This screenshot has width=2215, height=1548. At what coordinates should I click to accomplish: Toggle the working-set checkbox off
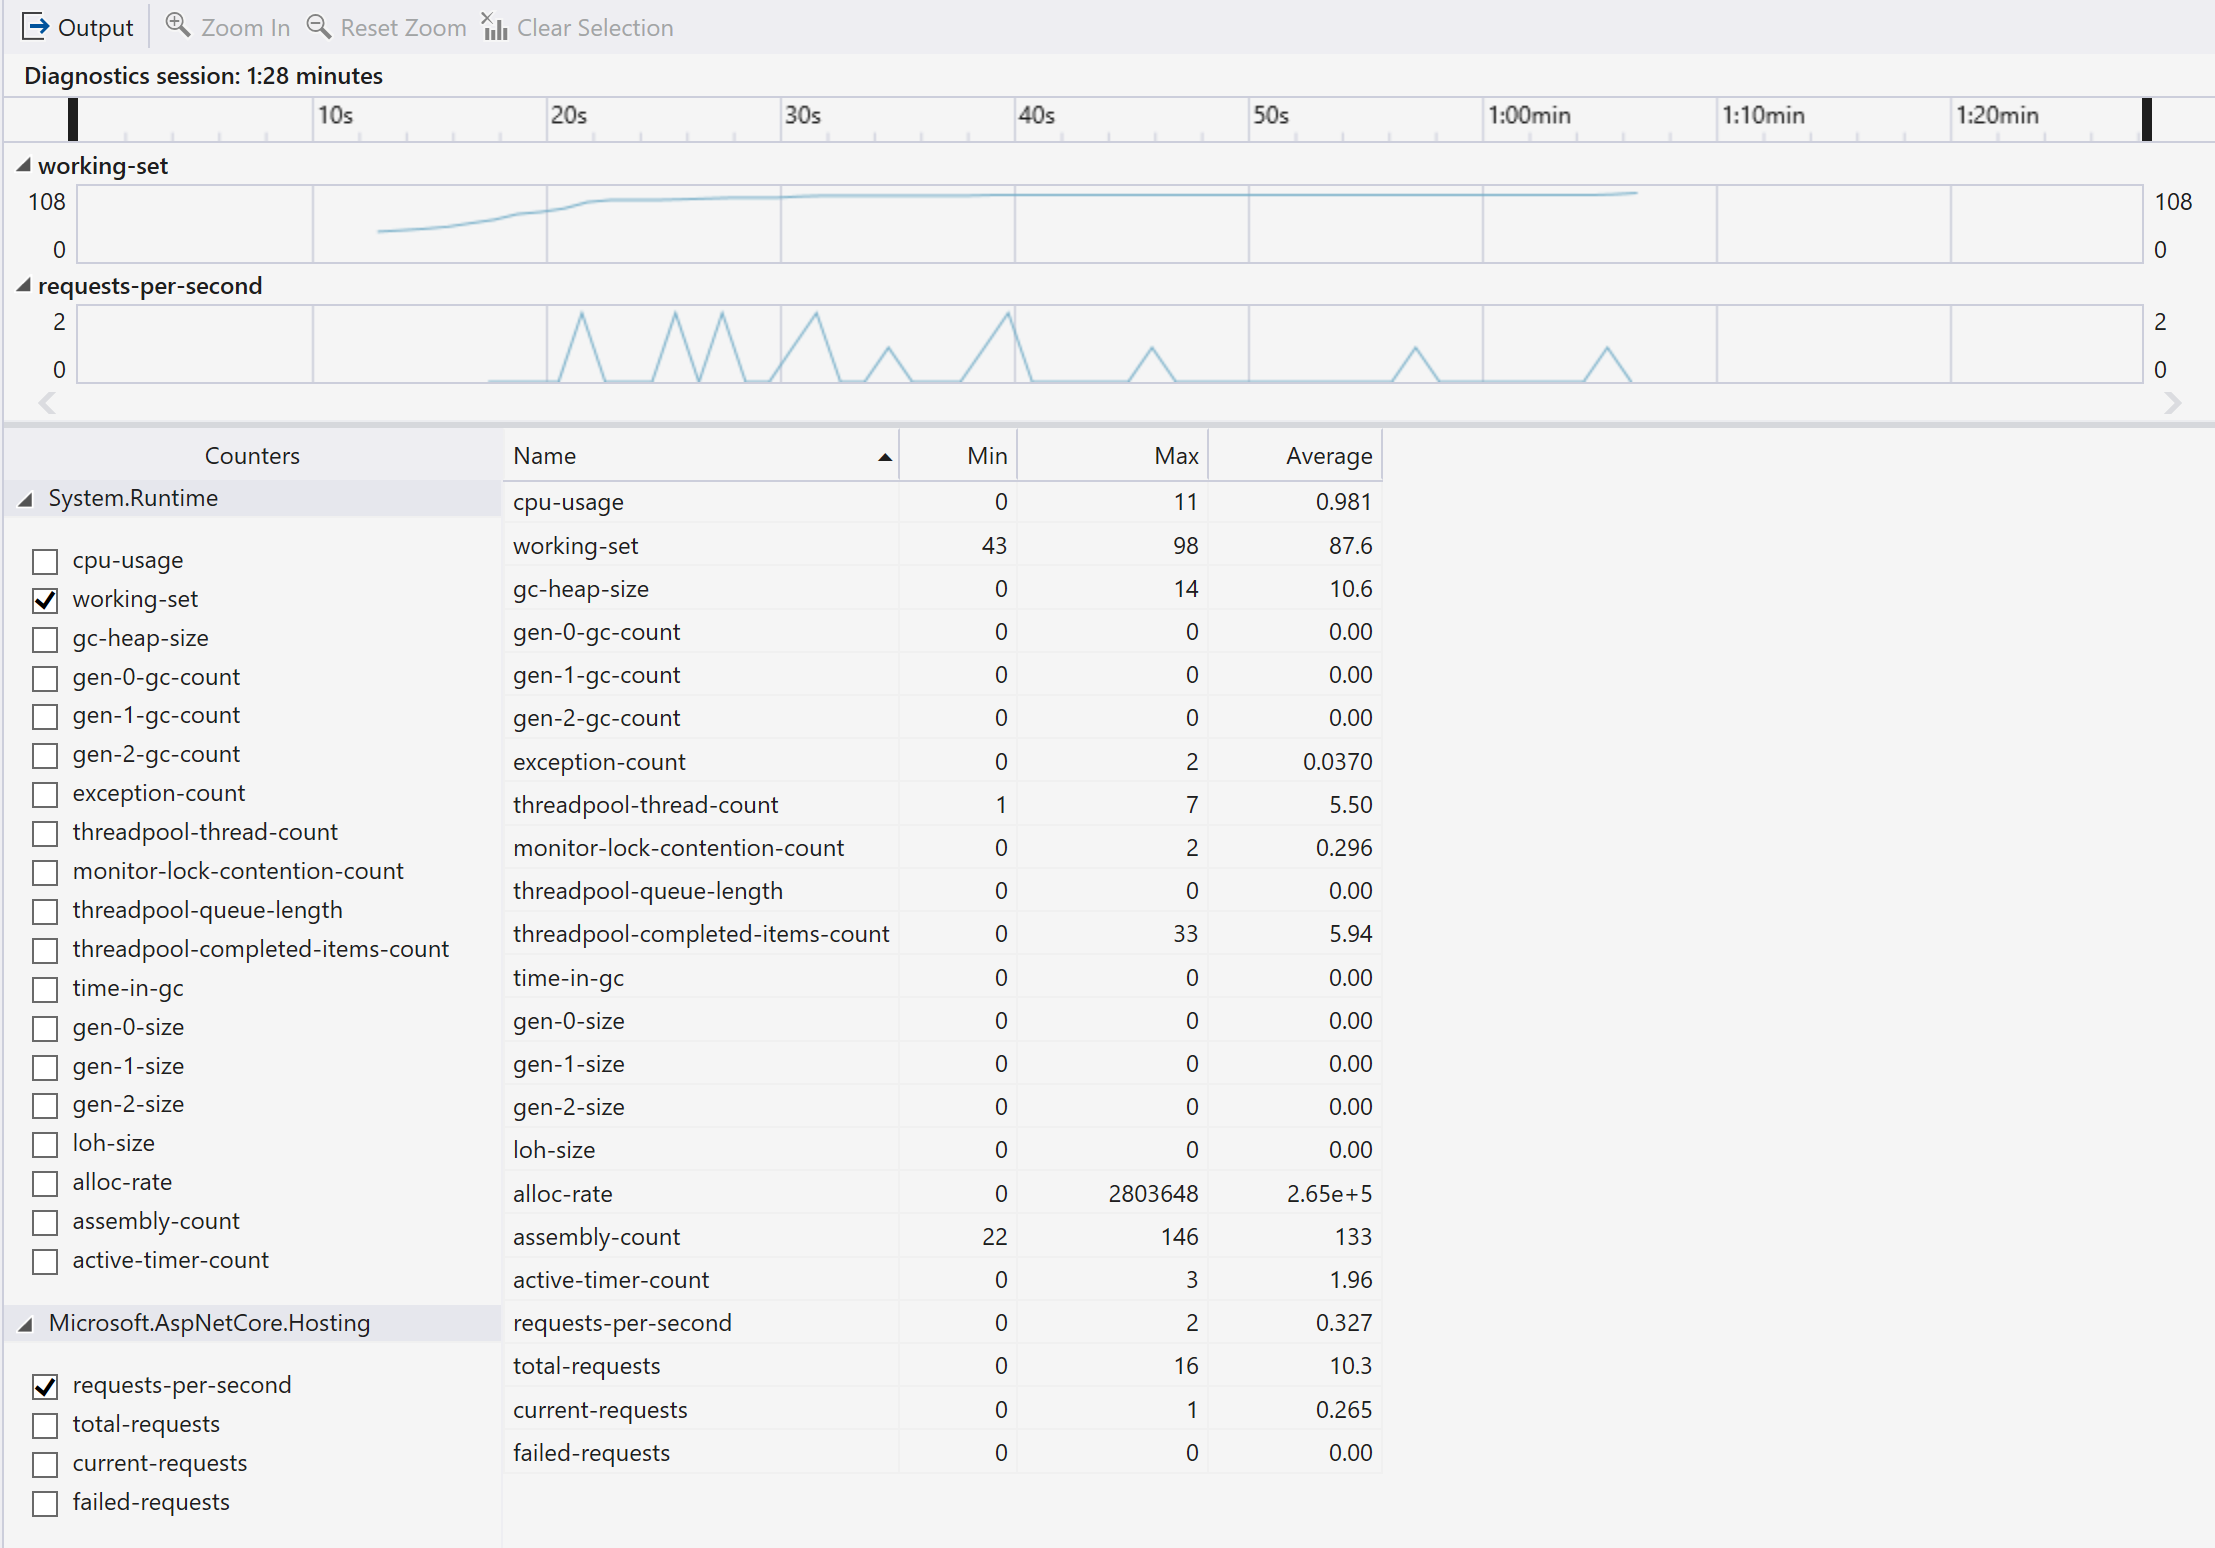(x=45, y=601)
